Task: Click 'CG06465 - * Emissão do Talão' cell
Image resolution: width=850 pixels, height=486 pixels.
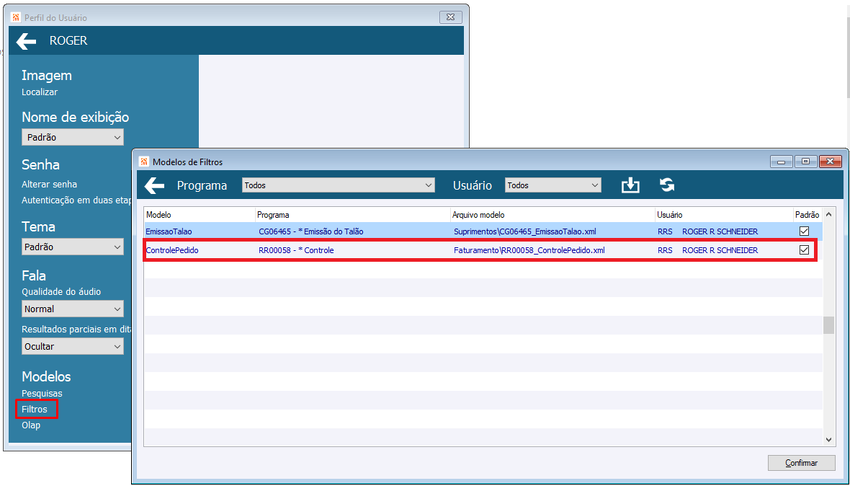Action: (x=311, y=231)
